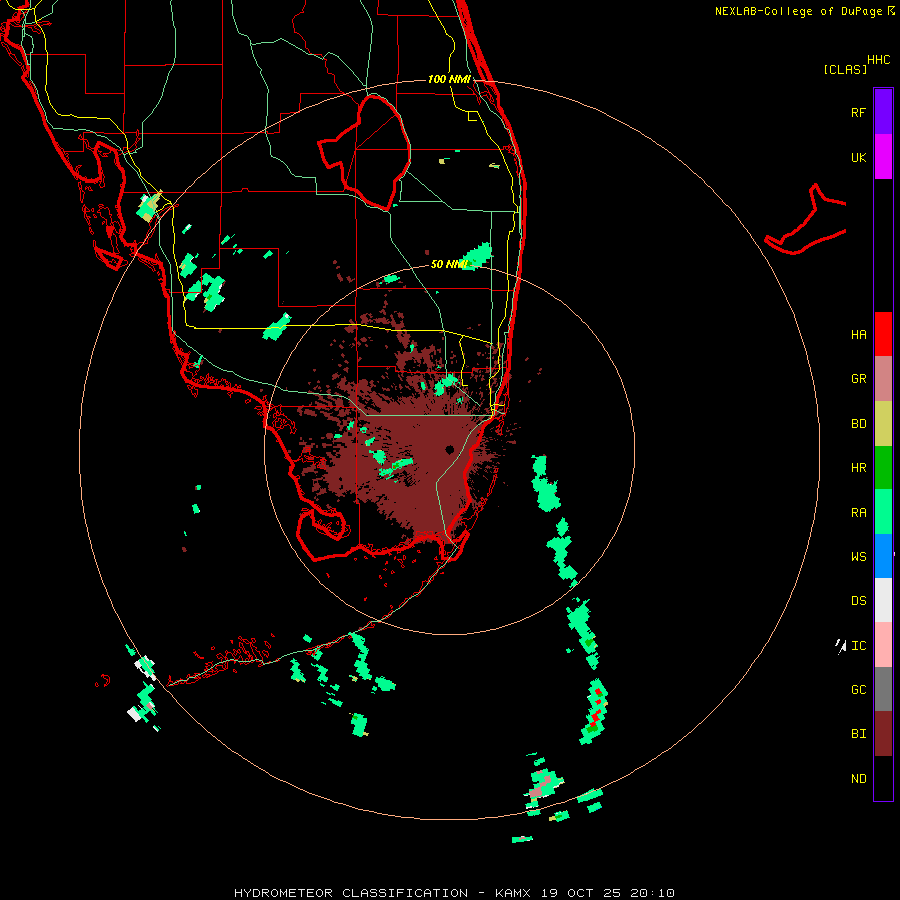The image size is (900, 900).
Task: Select the gray GC legend swatch
Action: (883, 689)
